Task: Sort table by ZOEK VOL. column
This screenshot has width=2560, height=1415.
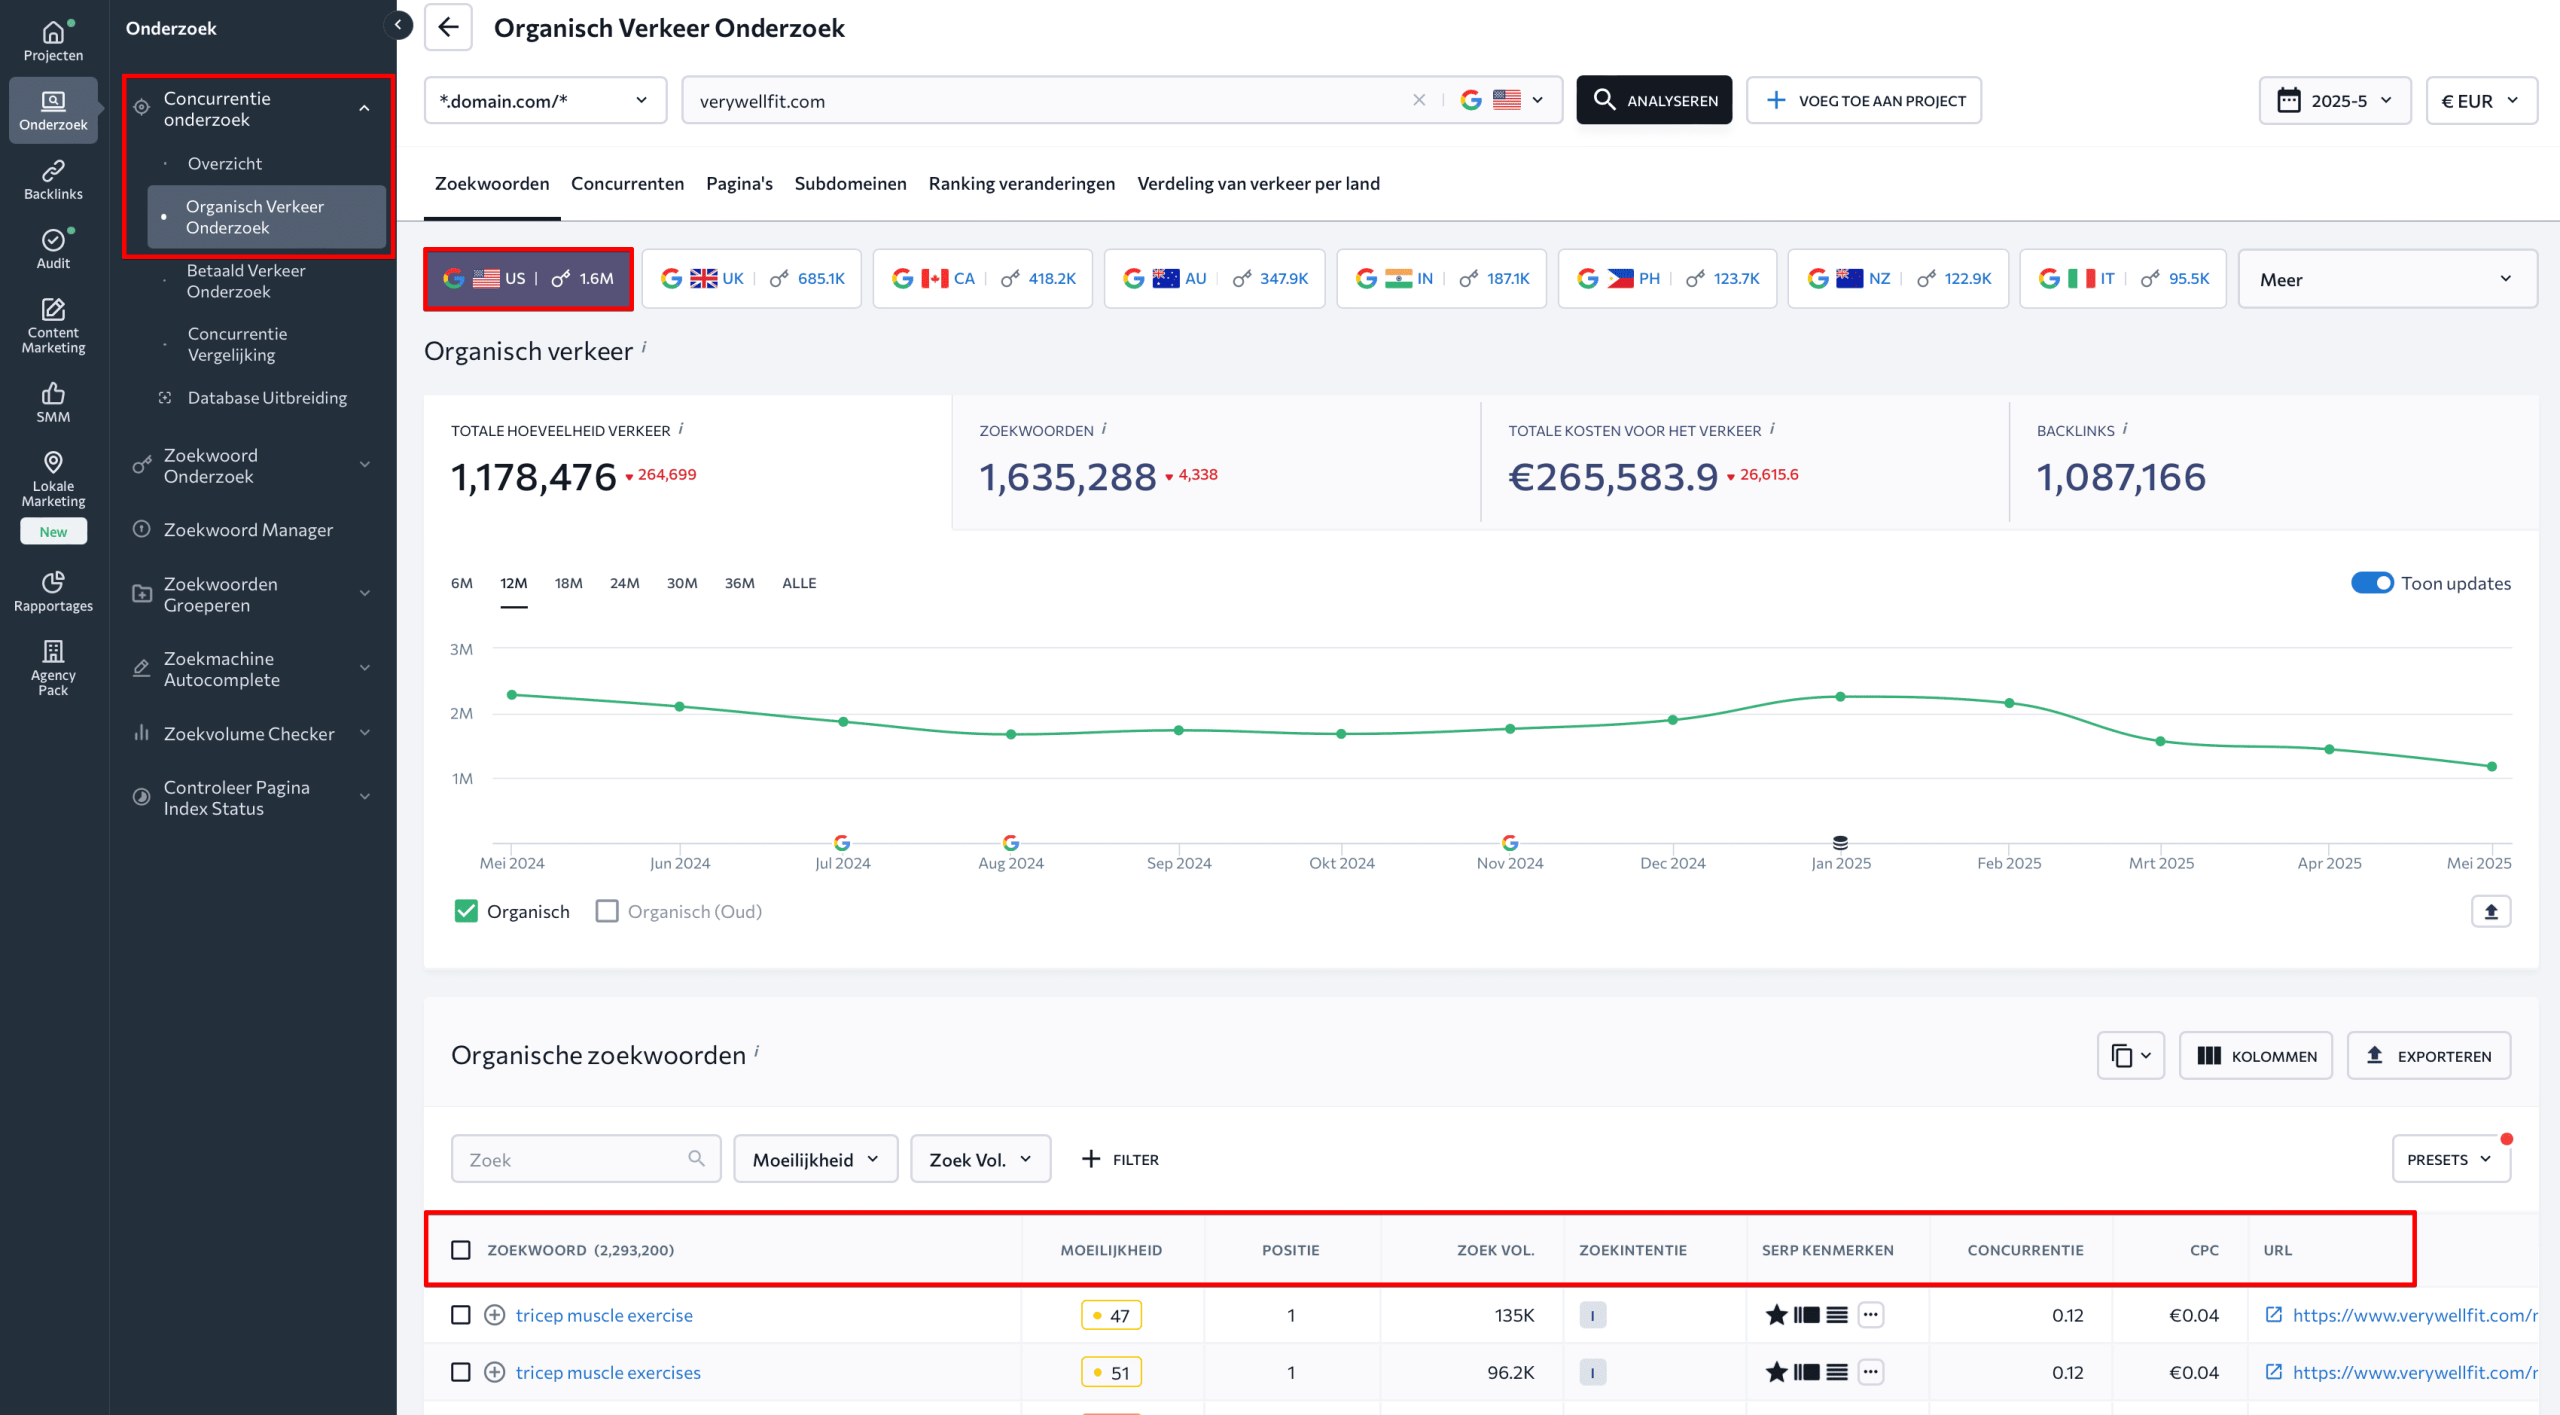Action: pos(1495,1250)
